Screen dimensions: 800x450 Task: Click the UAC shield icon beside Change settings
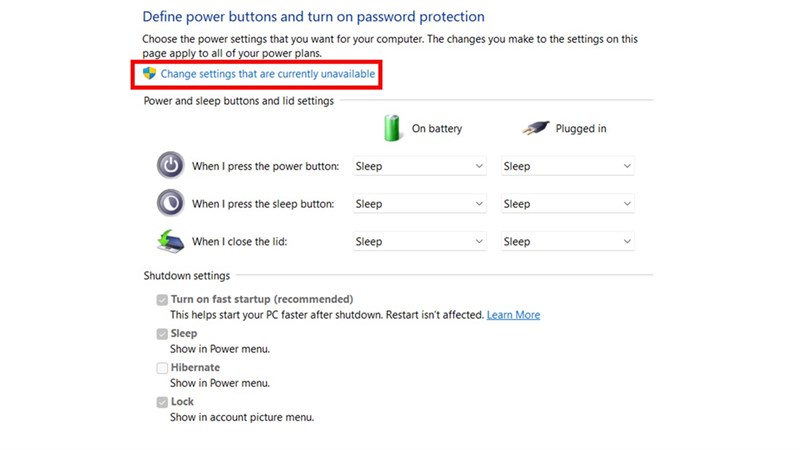pyautogui.click(x=150, y=74)
